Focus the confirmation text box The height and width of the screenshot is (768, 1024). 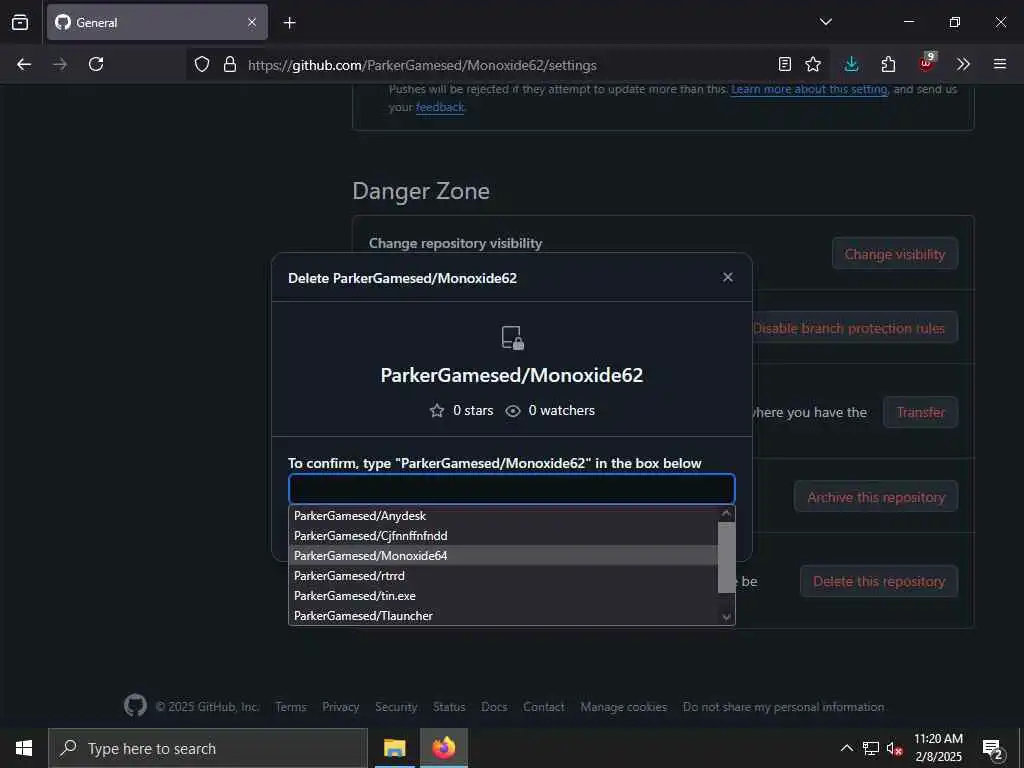(x=512, y=488)
